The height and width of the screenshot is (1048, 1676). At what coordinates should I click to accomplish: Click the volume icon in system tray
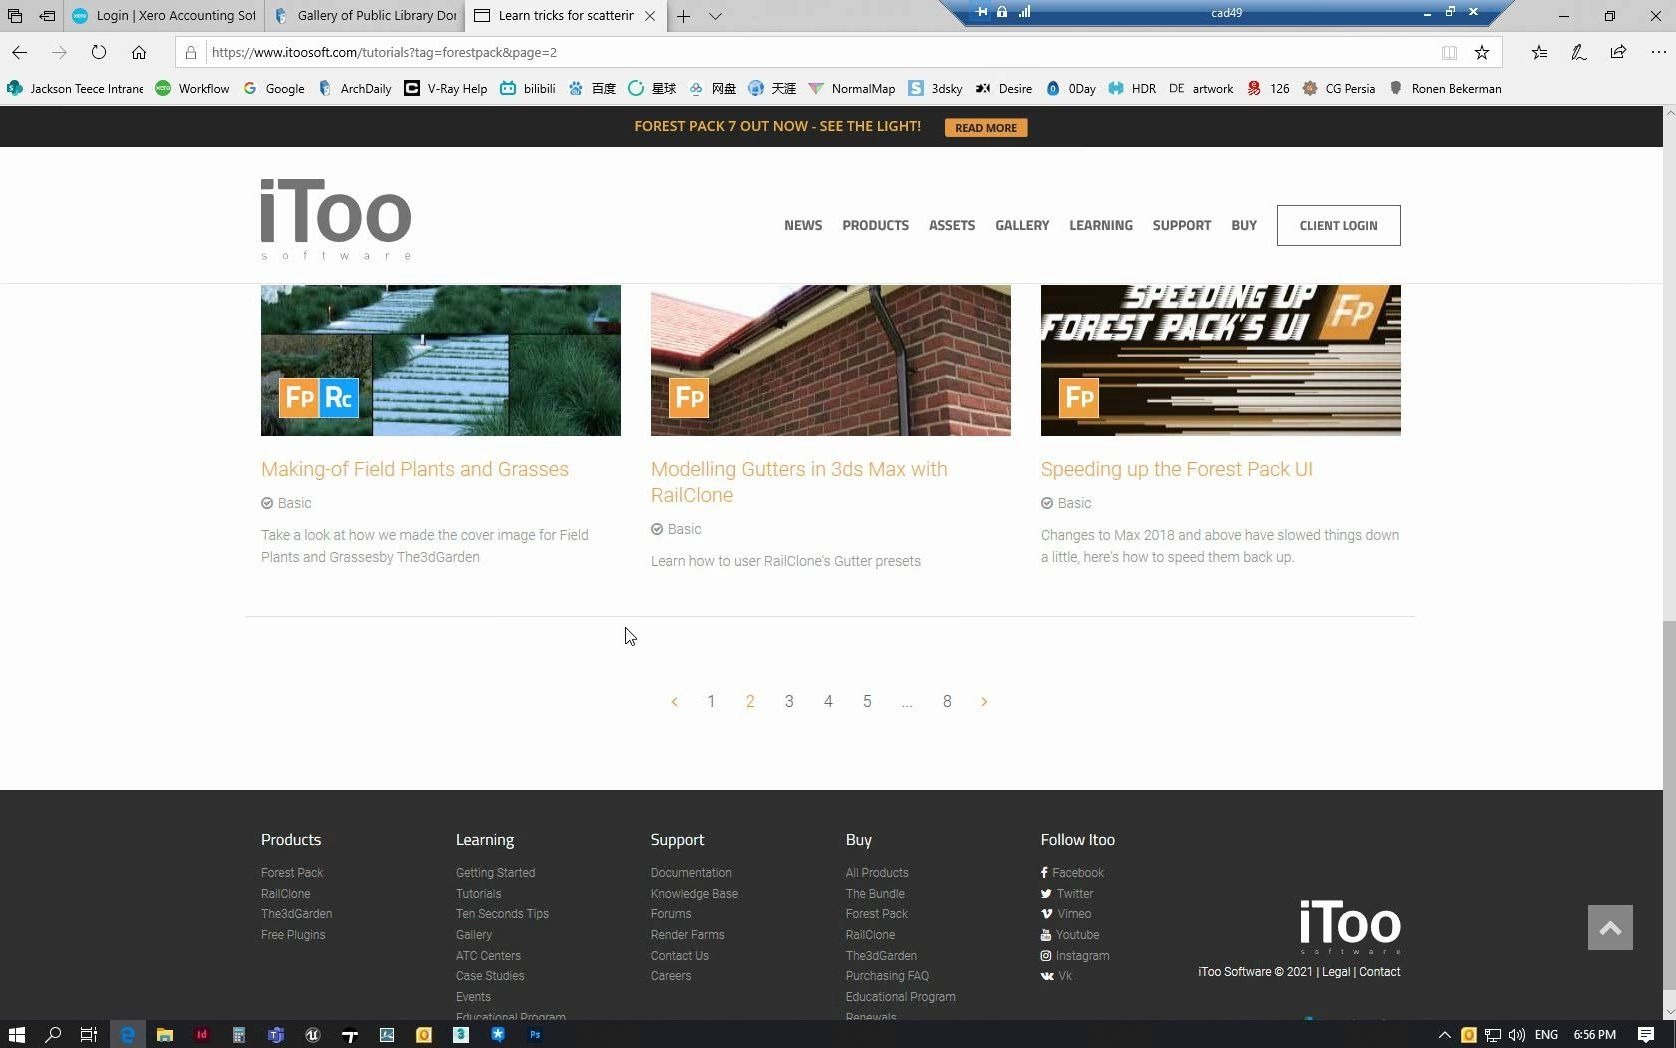coord(1517,1035)
